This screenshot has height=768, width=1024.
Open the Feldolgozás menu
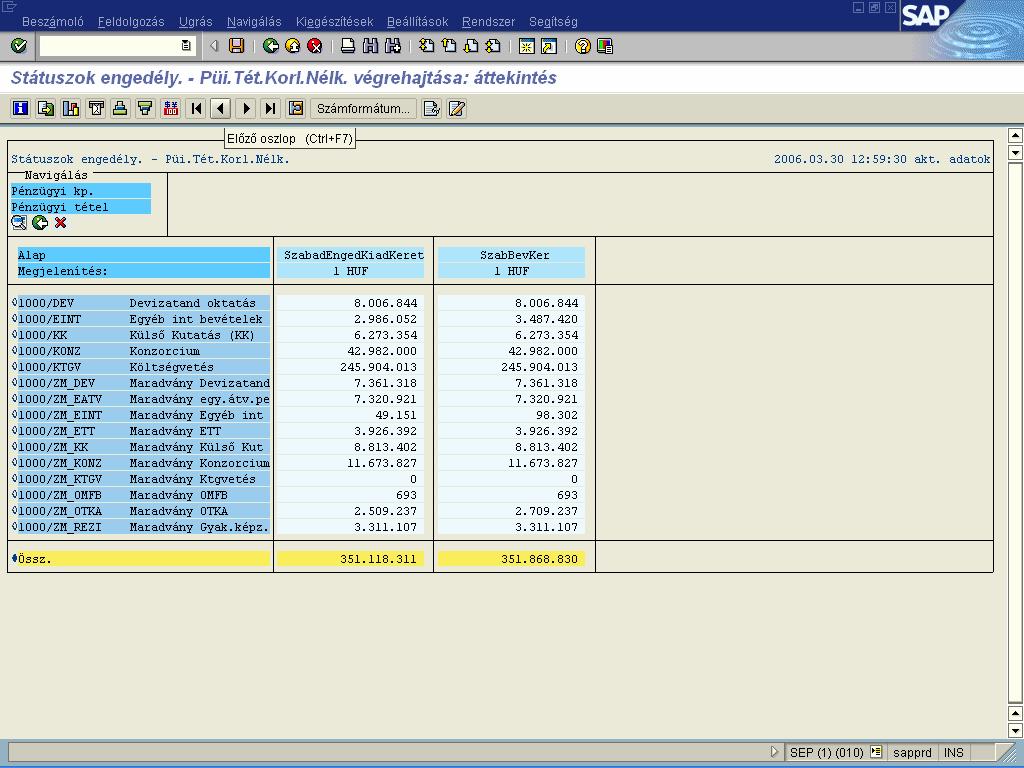[131, 22]
